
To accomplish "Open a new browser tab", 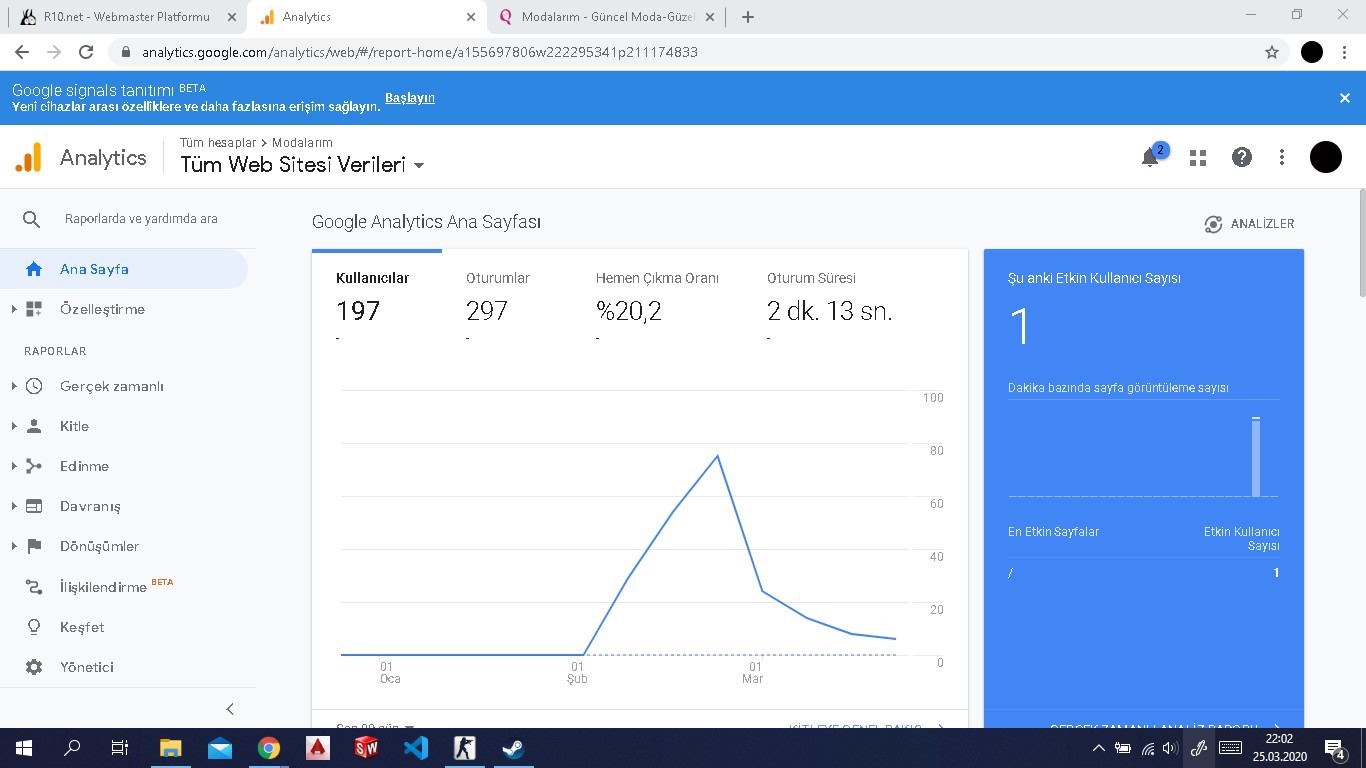I will [748, 17].
